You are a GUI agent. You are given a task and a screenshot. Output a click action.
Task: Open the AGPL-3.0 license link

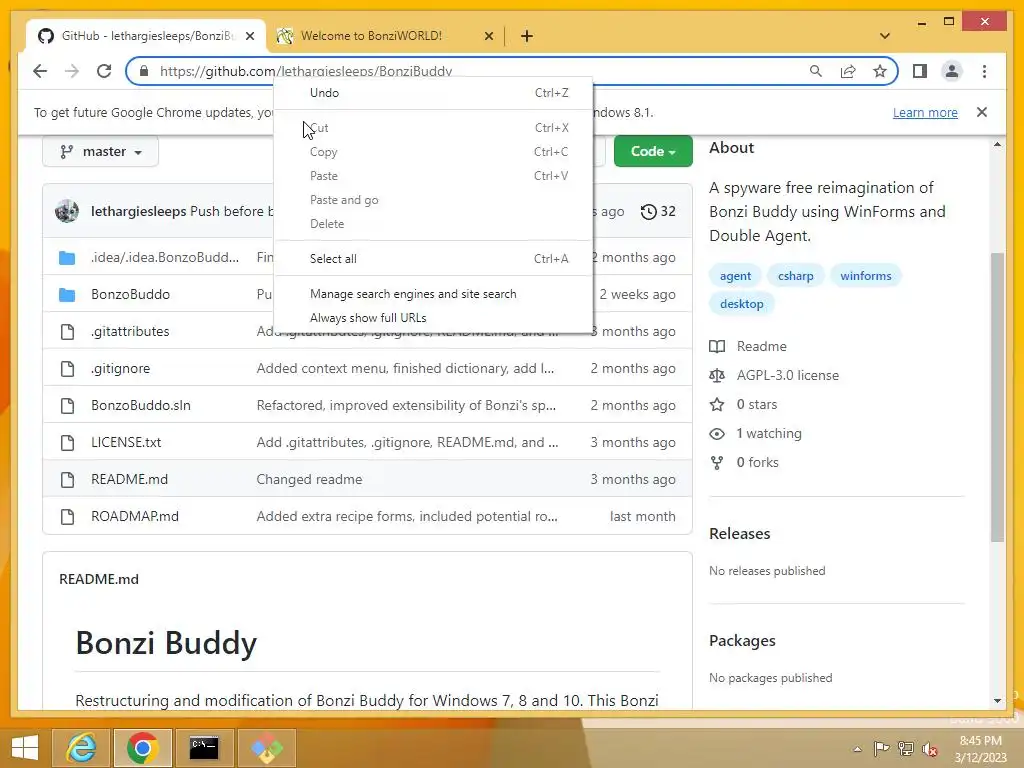774,376
